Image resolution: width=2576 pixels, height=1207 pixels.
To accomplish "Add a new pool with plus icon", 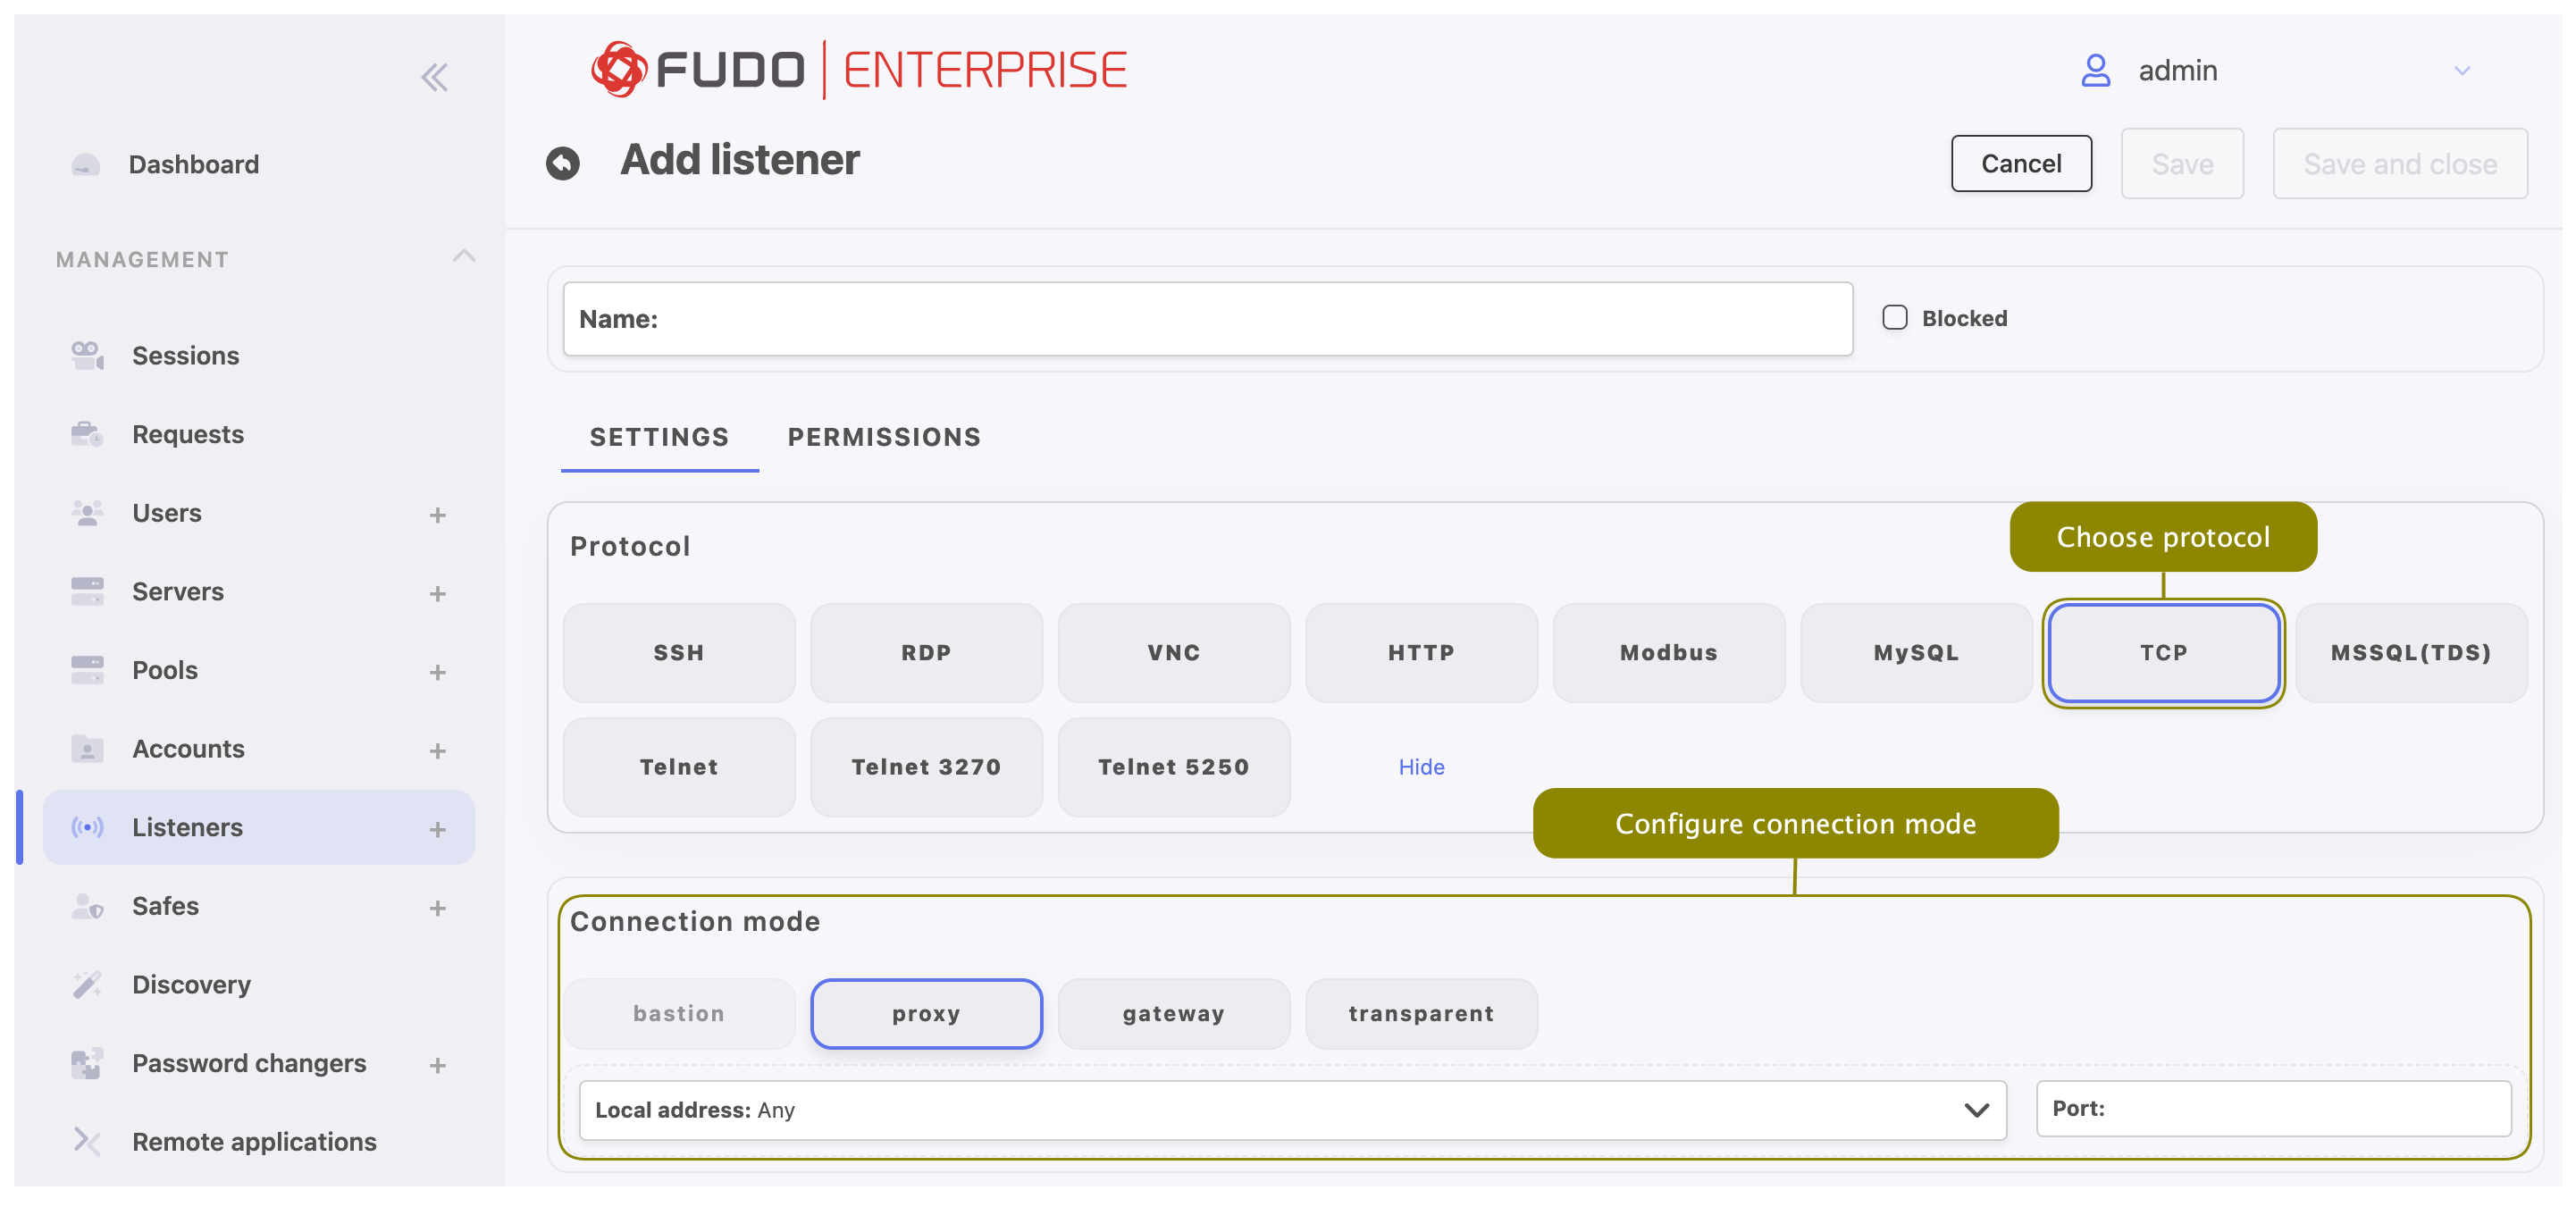I will [437, 672].
